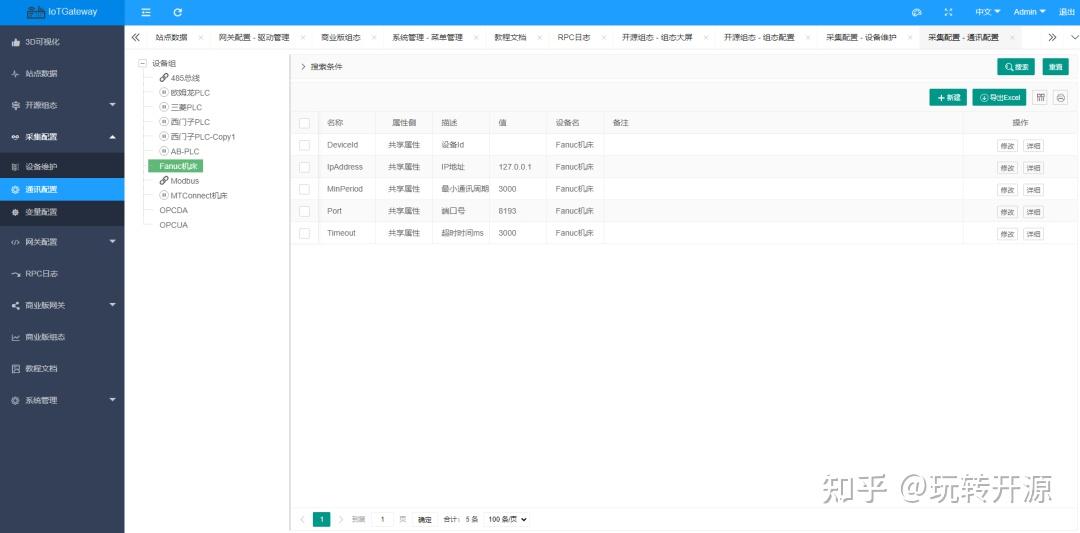This screenshot has width=1080, height=533.
Task: Close the 采集配置 - 通讯配置 tab
Action: click(x=1012, y=37)
